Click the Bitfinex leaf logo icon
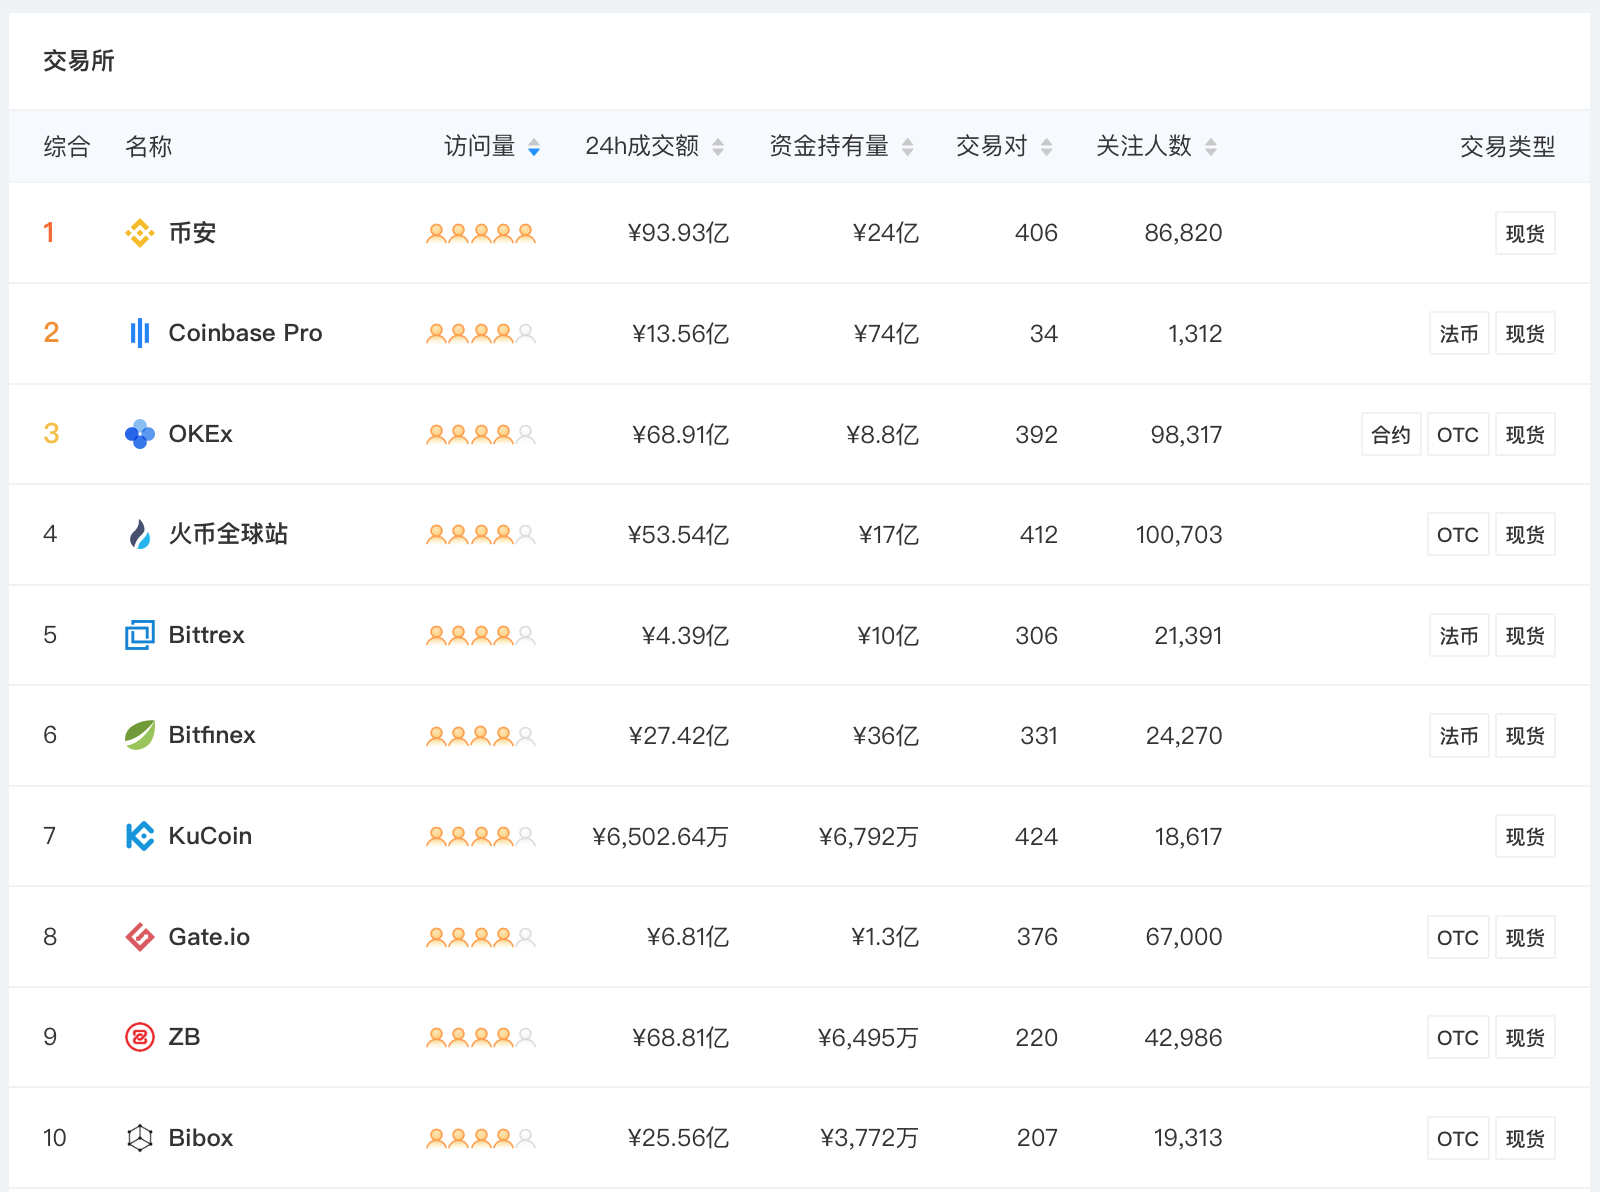The width and height of the screenshot is (1600, 1192). tap(140, 735)
